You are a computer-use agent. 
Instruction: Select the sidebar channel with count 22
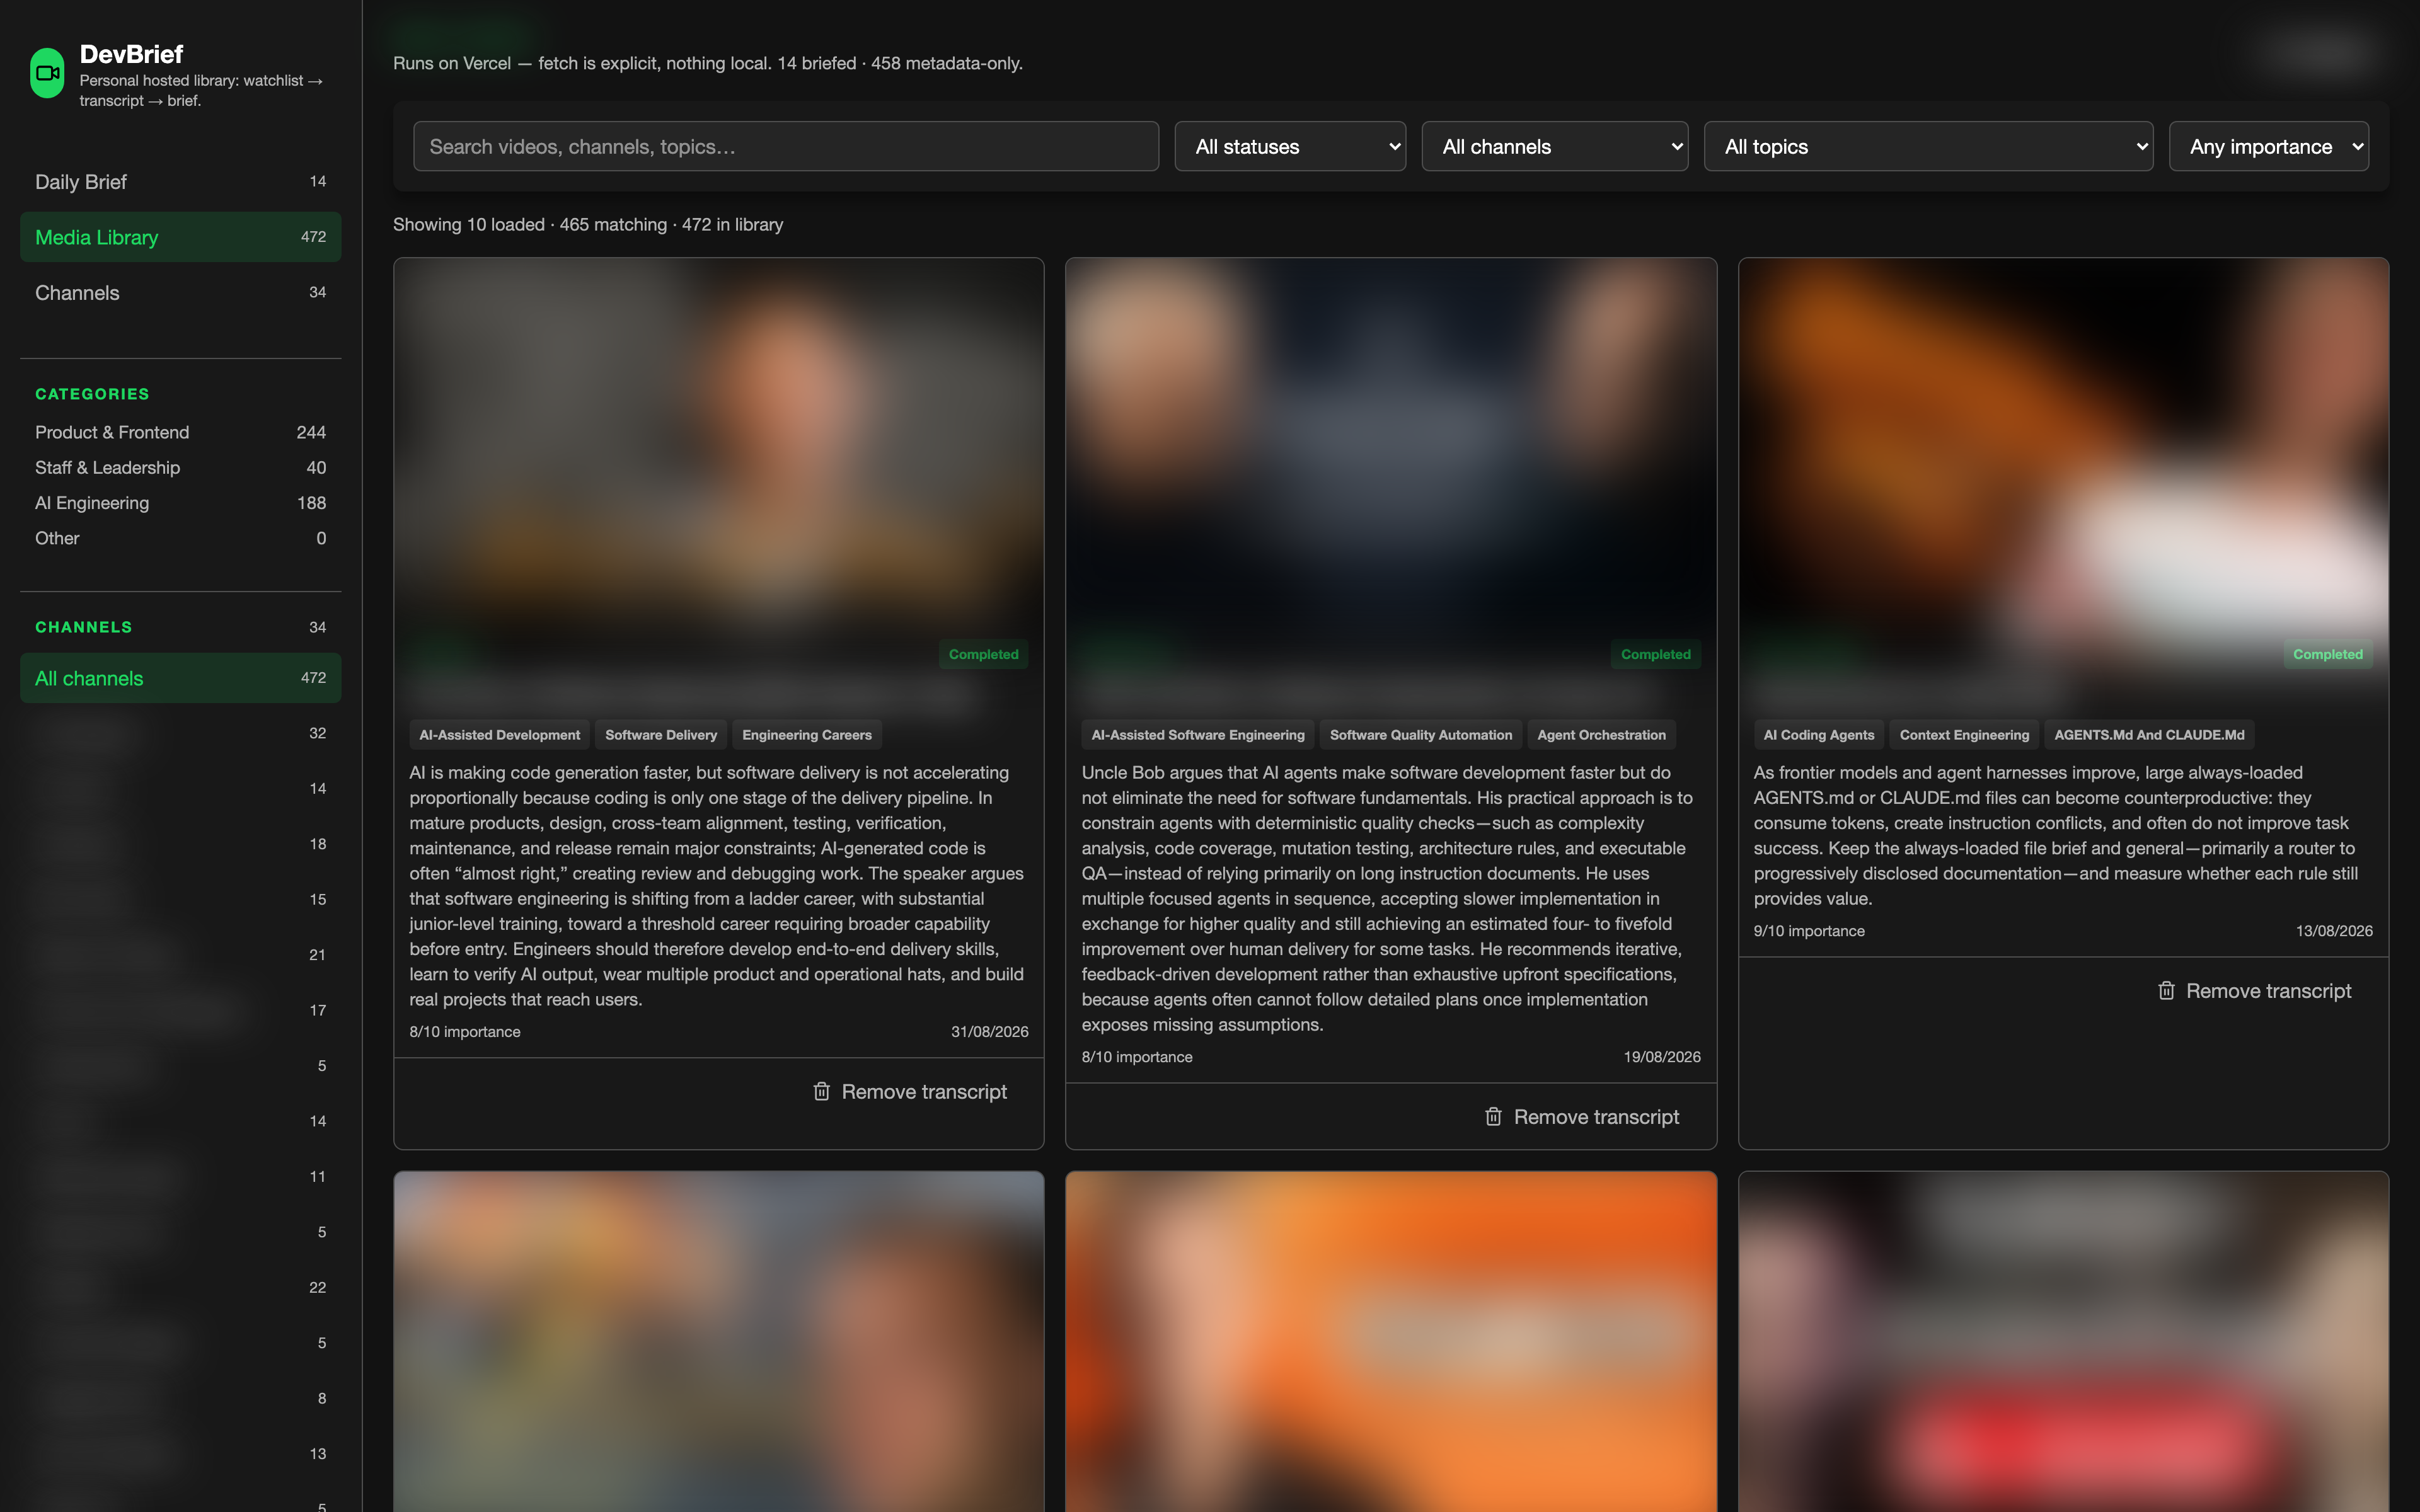tap(180, 1287)
